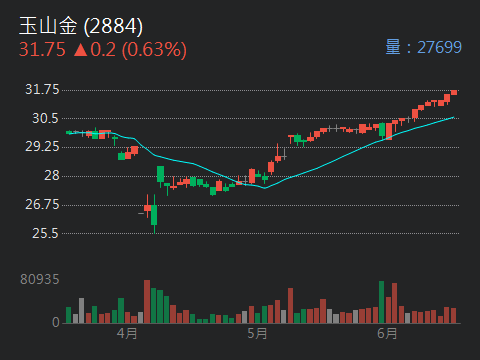Viewport: 480px width, 360px height.
Task: Click the tall green volume bar near 6月
Action: (x=382, y=302)
